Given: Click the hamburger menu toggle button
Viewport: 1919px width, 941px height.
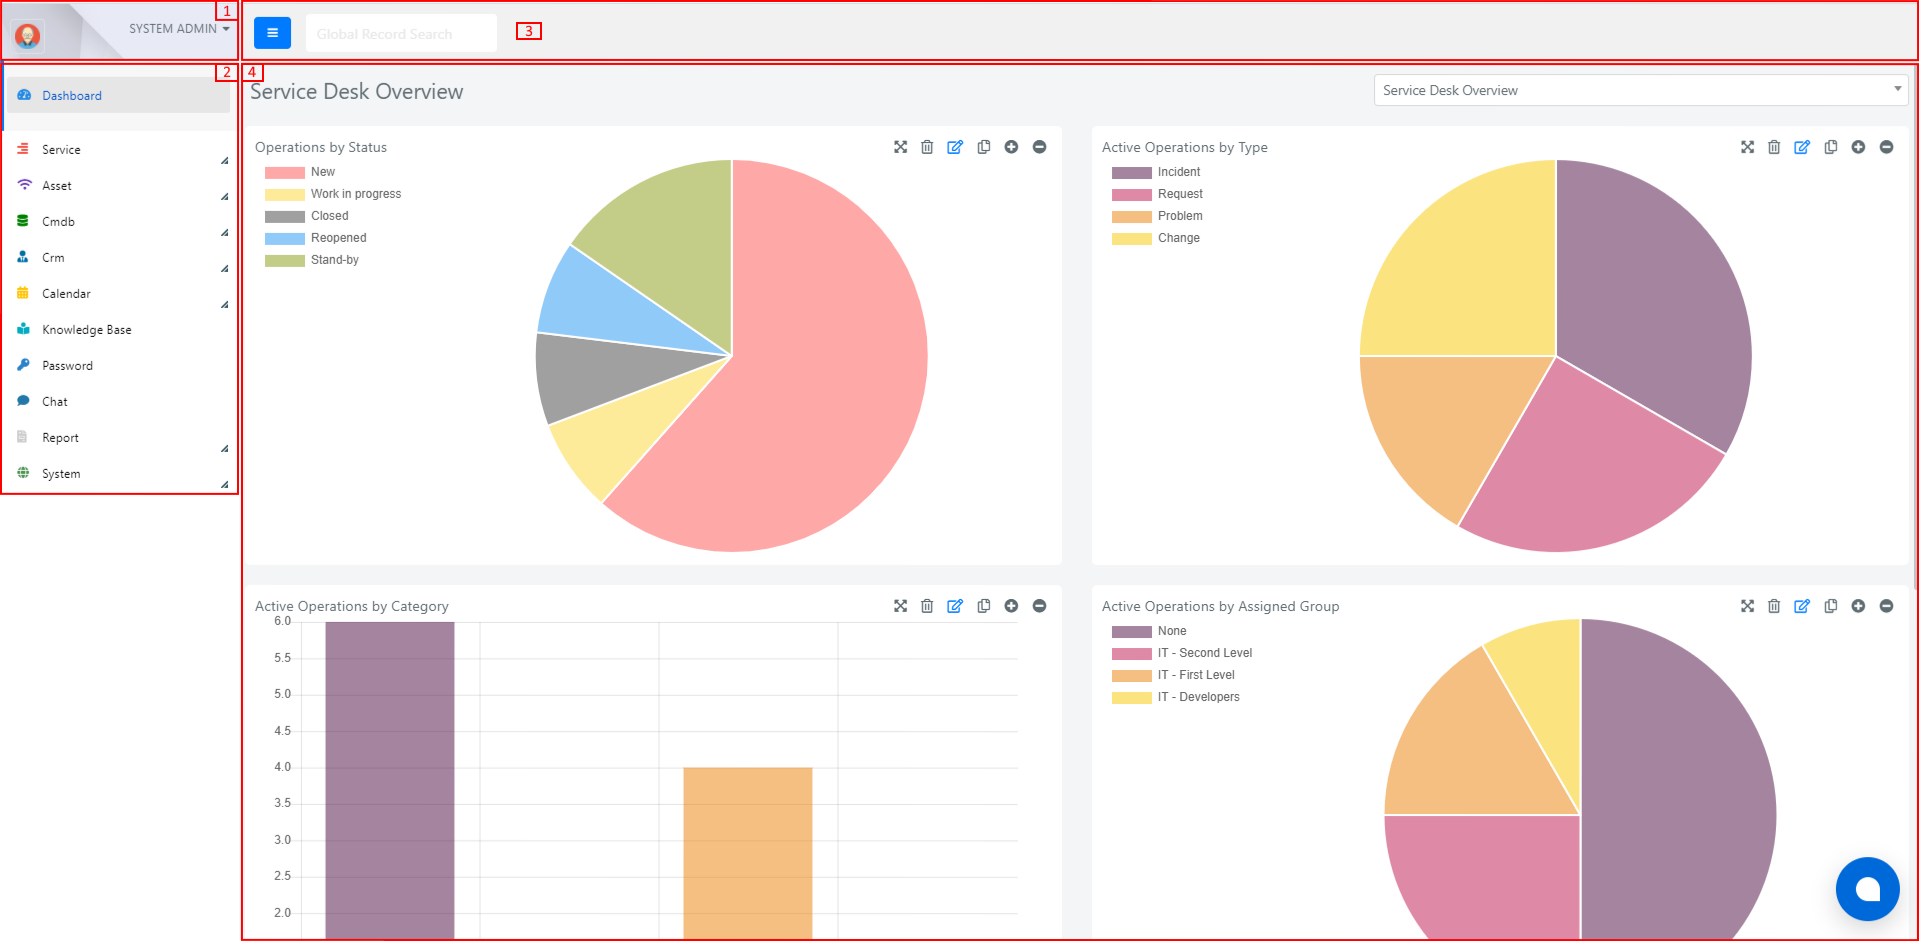Looking at the screenshot, I should (x=272, y=33).
